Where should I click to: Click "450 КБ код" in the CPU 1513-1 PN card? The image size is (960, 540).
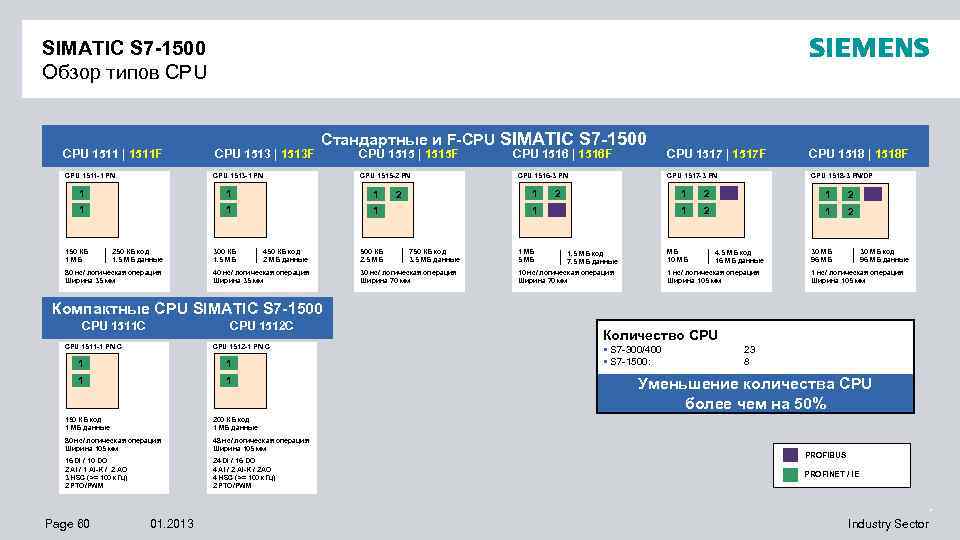pos(281,252)
